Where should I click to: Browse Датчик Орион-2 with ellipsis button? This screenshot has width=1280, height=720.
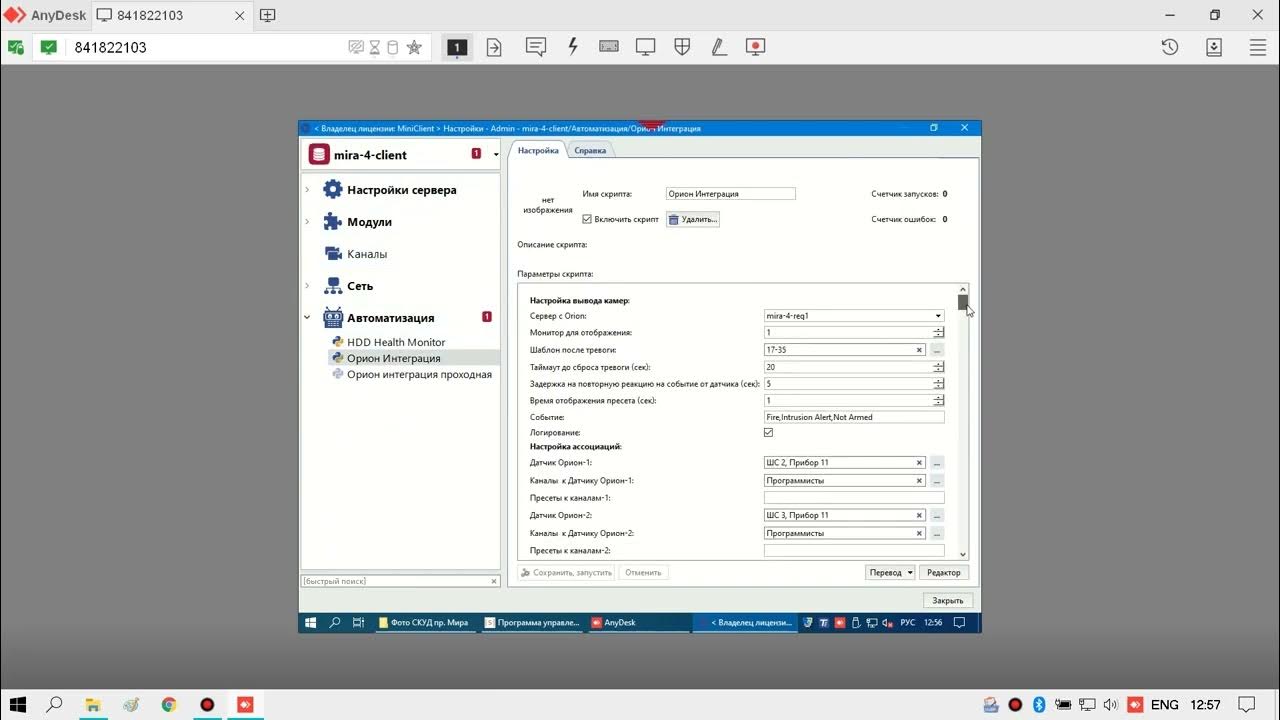[x=937, y=515]
